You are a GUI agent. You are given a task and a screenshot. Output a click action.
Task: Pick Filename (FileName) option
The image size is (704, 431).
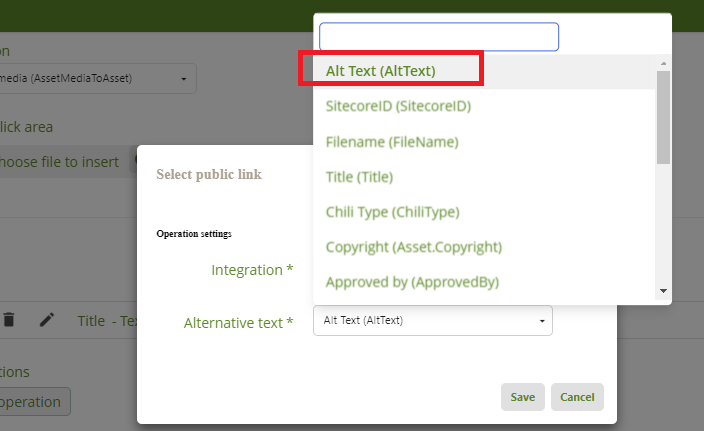pyautogui.click(x=392, y=142)
